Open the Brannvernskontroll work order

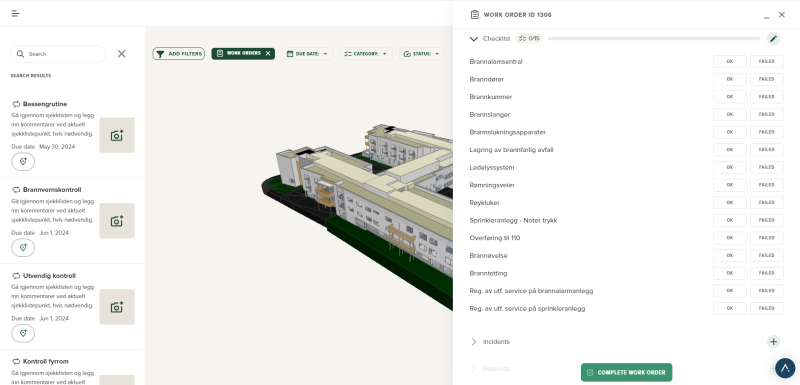tap(52, 190)
